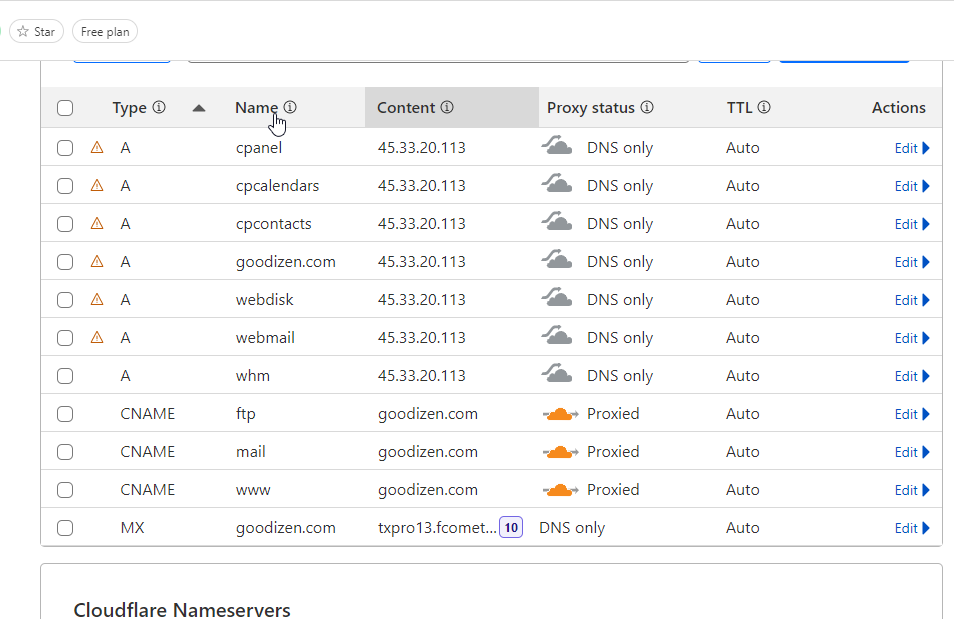Viewport: 954px width, 619px height.
Task: Sort by the Name column header
Action: point(256,108)
